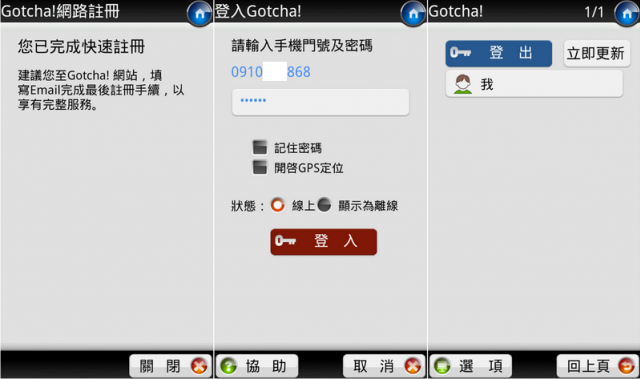Screen dimensions: 640x379
Task: Open the 選項 options button
Action: click(x=471, y=366)
